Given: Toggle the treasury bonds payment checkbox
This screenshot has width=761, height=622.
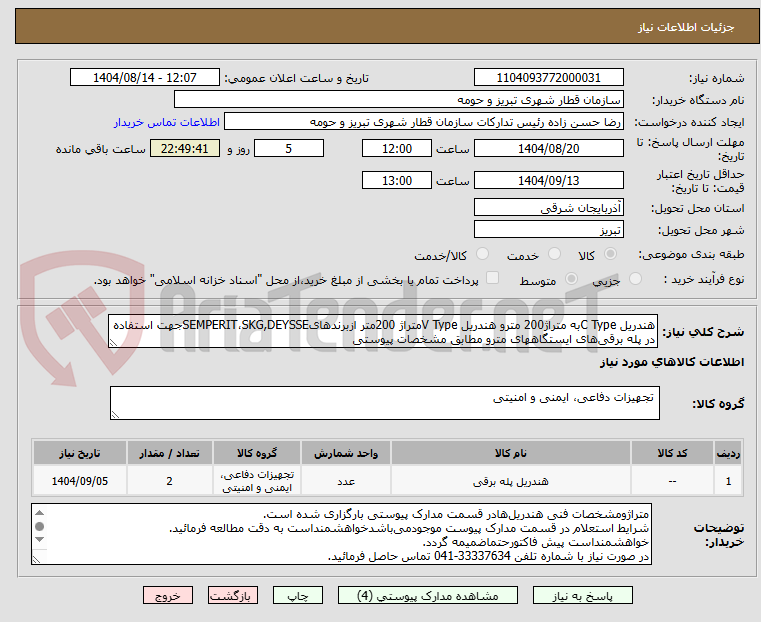Looking at the screenshot, I should click(x=493, y=278).
